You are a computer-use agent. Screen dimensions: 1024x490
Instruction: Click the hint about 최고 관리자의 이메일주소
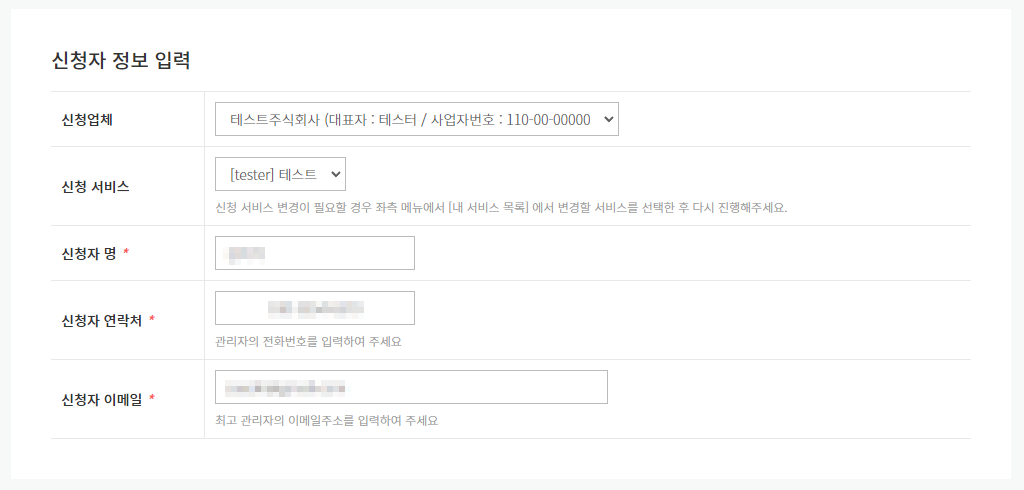(x=327, y=420)
